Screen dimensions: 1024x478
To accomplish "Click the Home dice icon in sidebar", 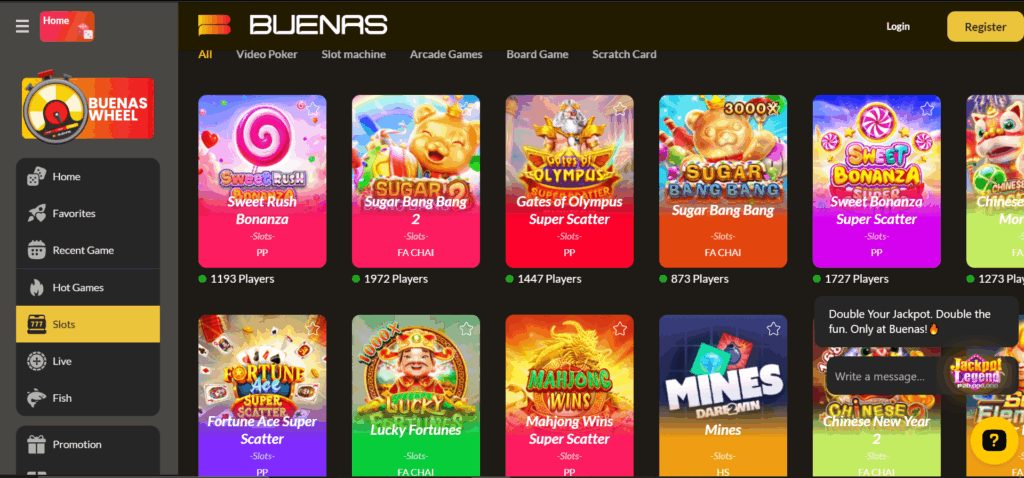I will coord(37,176).
